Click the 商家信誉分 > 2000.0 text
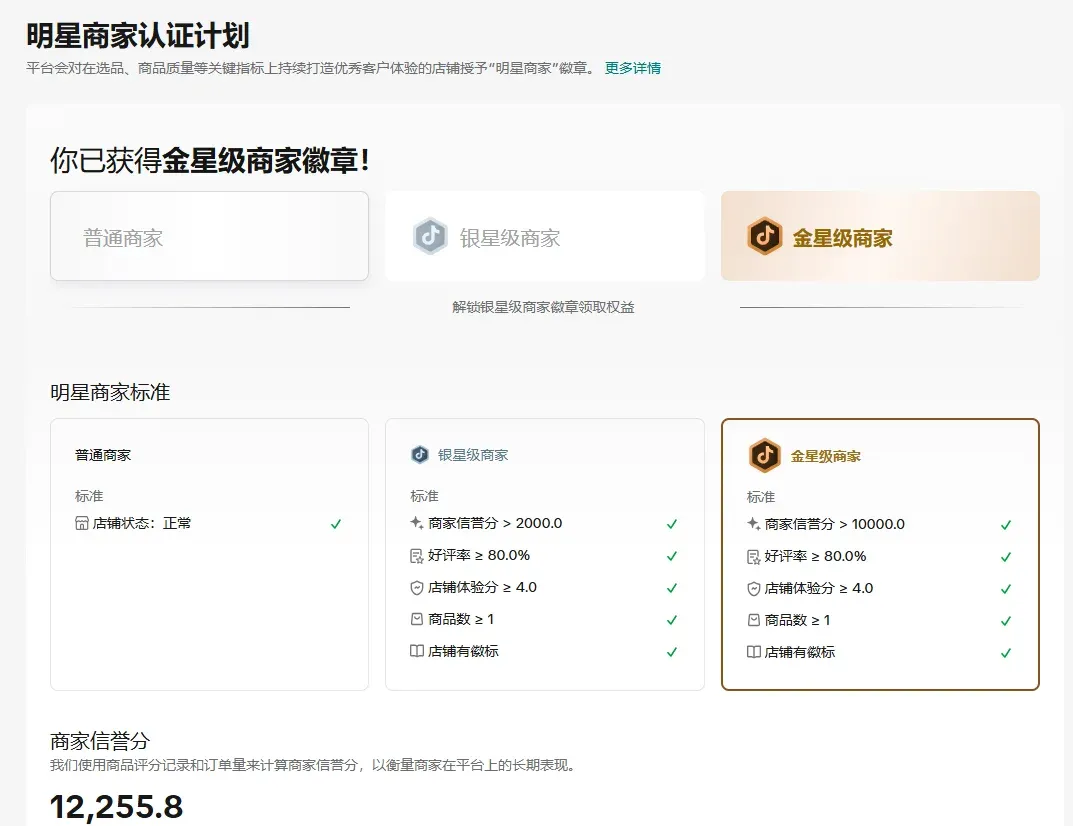Image resolution: width=1073 pixels, height=826 pixels. point(495,523)
